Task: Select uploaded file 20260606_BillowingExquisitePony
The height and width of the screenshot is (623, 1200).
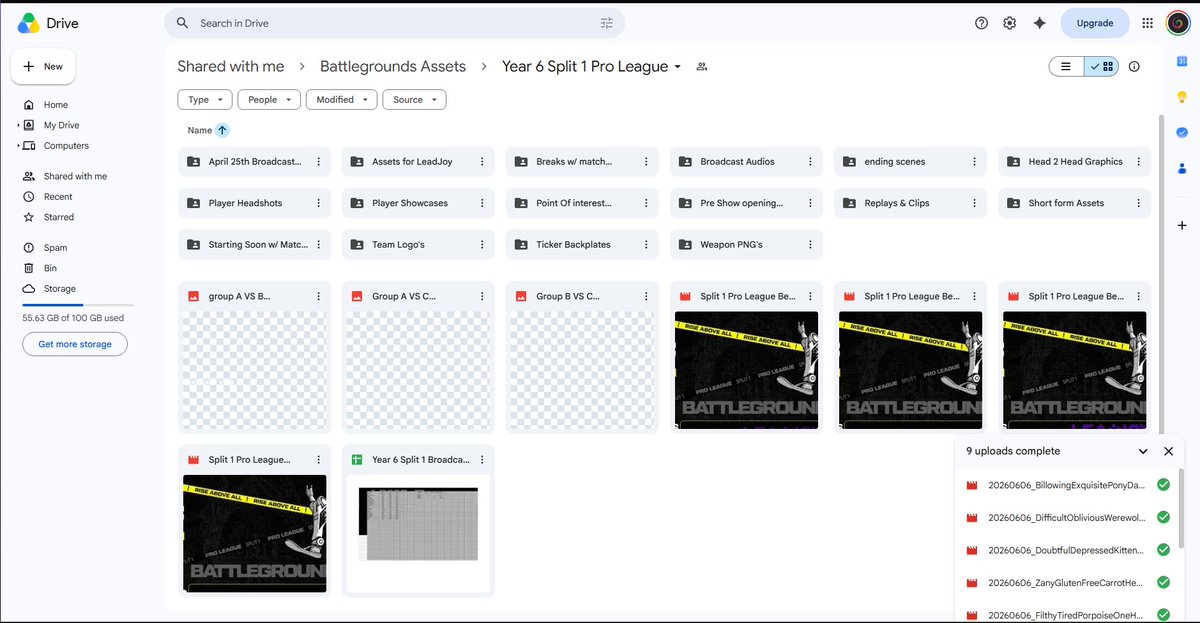Action: [1069, 485]
